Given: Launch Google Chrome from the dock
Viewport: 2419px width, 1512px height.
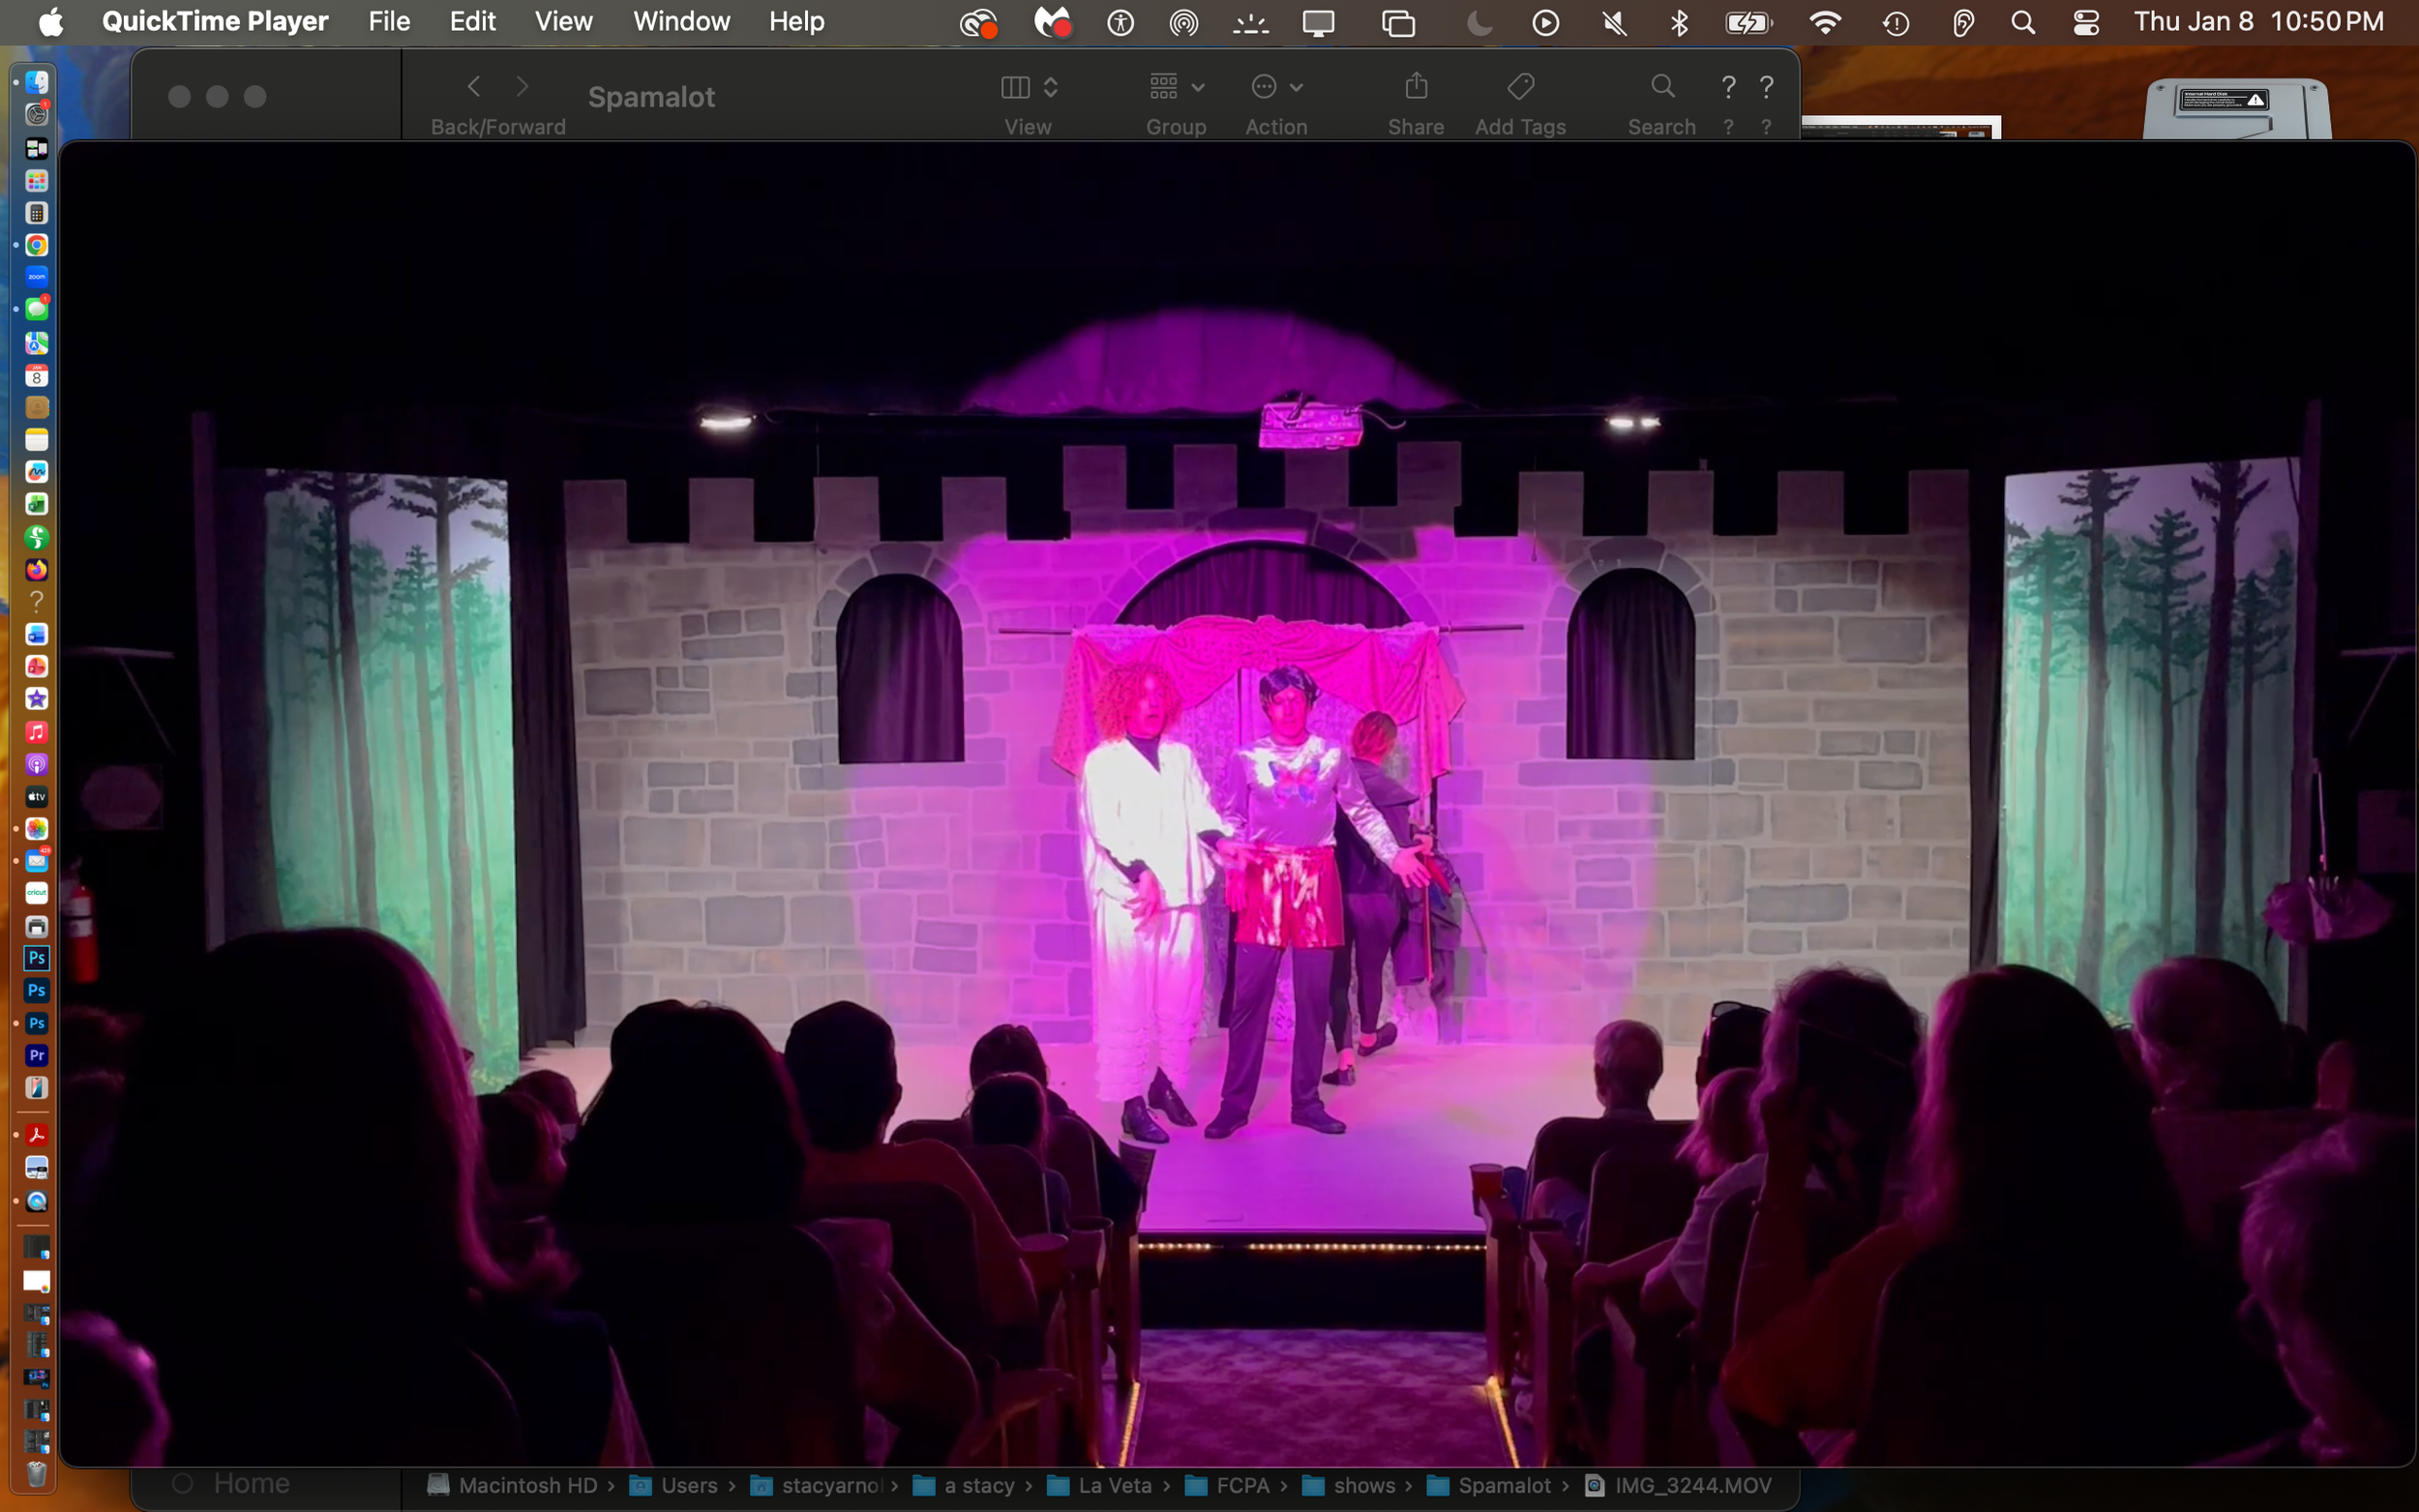Looking at the screenshot, I should pyautogui.click(x=37, y=245).
